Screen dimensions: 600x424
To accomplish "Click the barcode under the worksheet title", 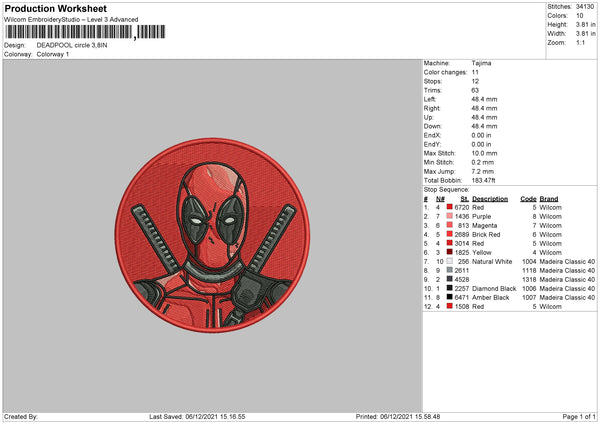I will tap(85, 32).
